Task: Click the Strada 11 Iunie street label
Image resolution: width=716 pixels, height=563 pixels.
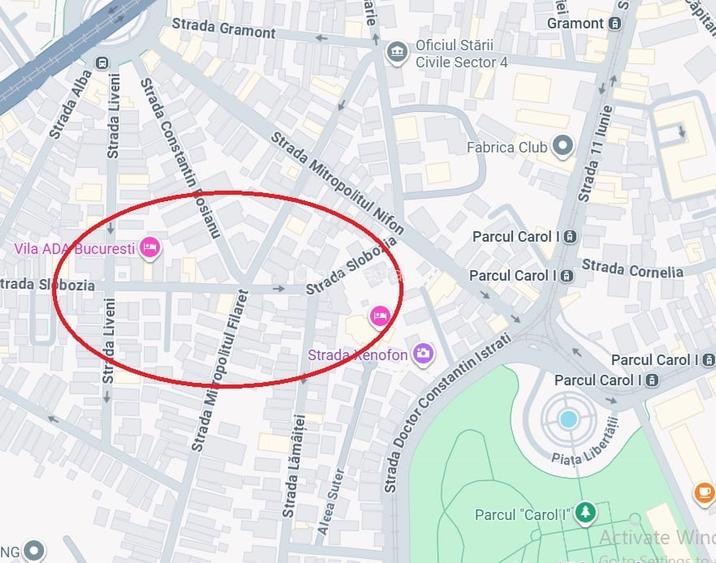Action: point(595,153)
